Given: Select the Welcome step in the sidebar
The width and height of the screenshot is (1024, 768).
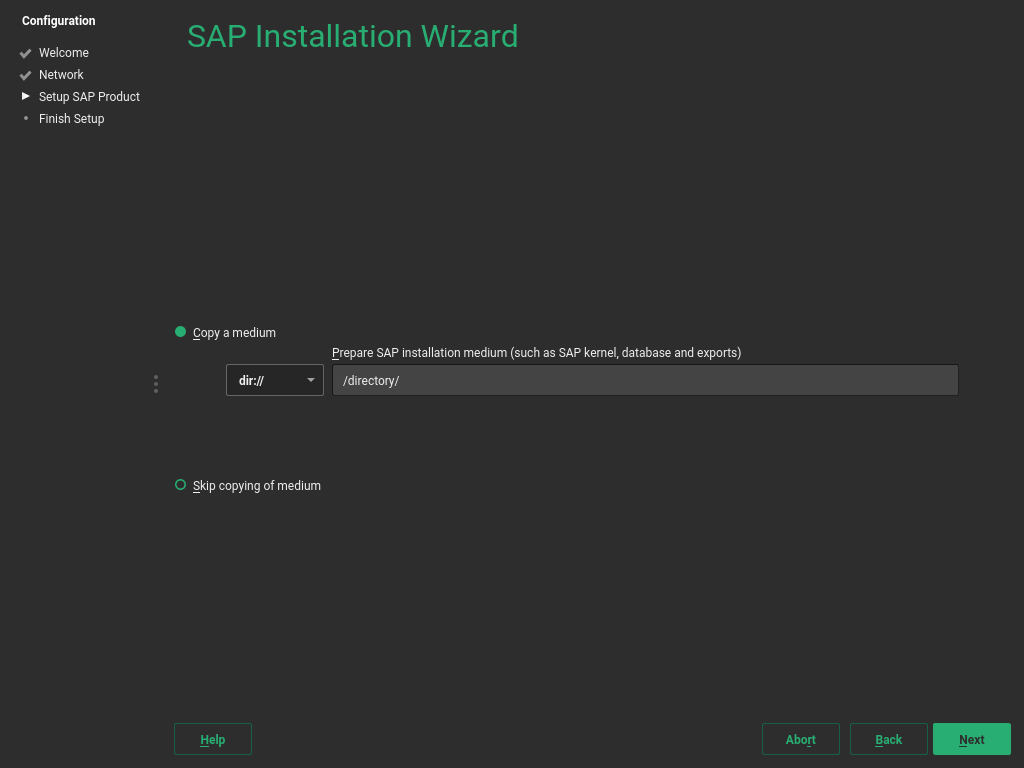Looking at the screenshot, I should point(64,53).
